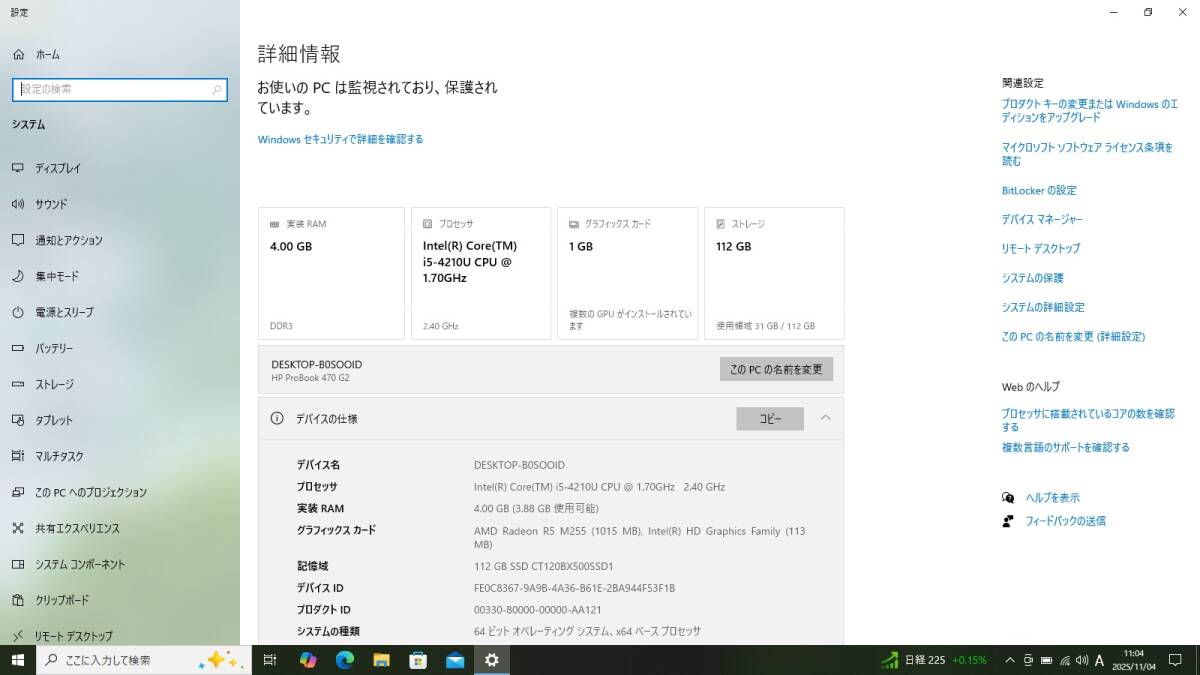This screenshot has height=675, width=1200.
Task: Open Windows セキュリティで詳細を確認する link
Action: tap(340, 139)
